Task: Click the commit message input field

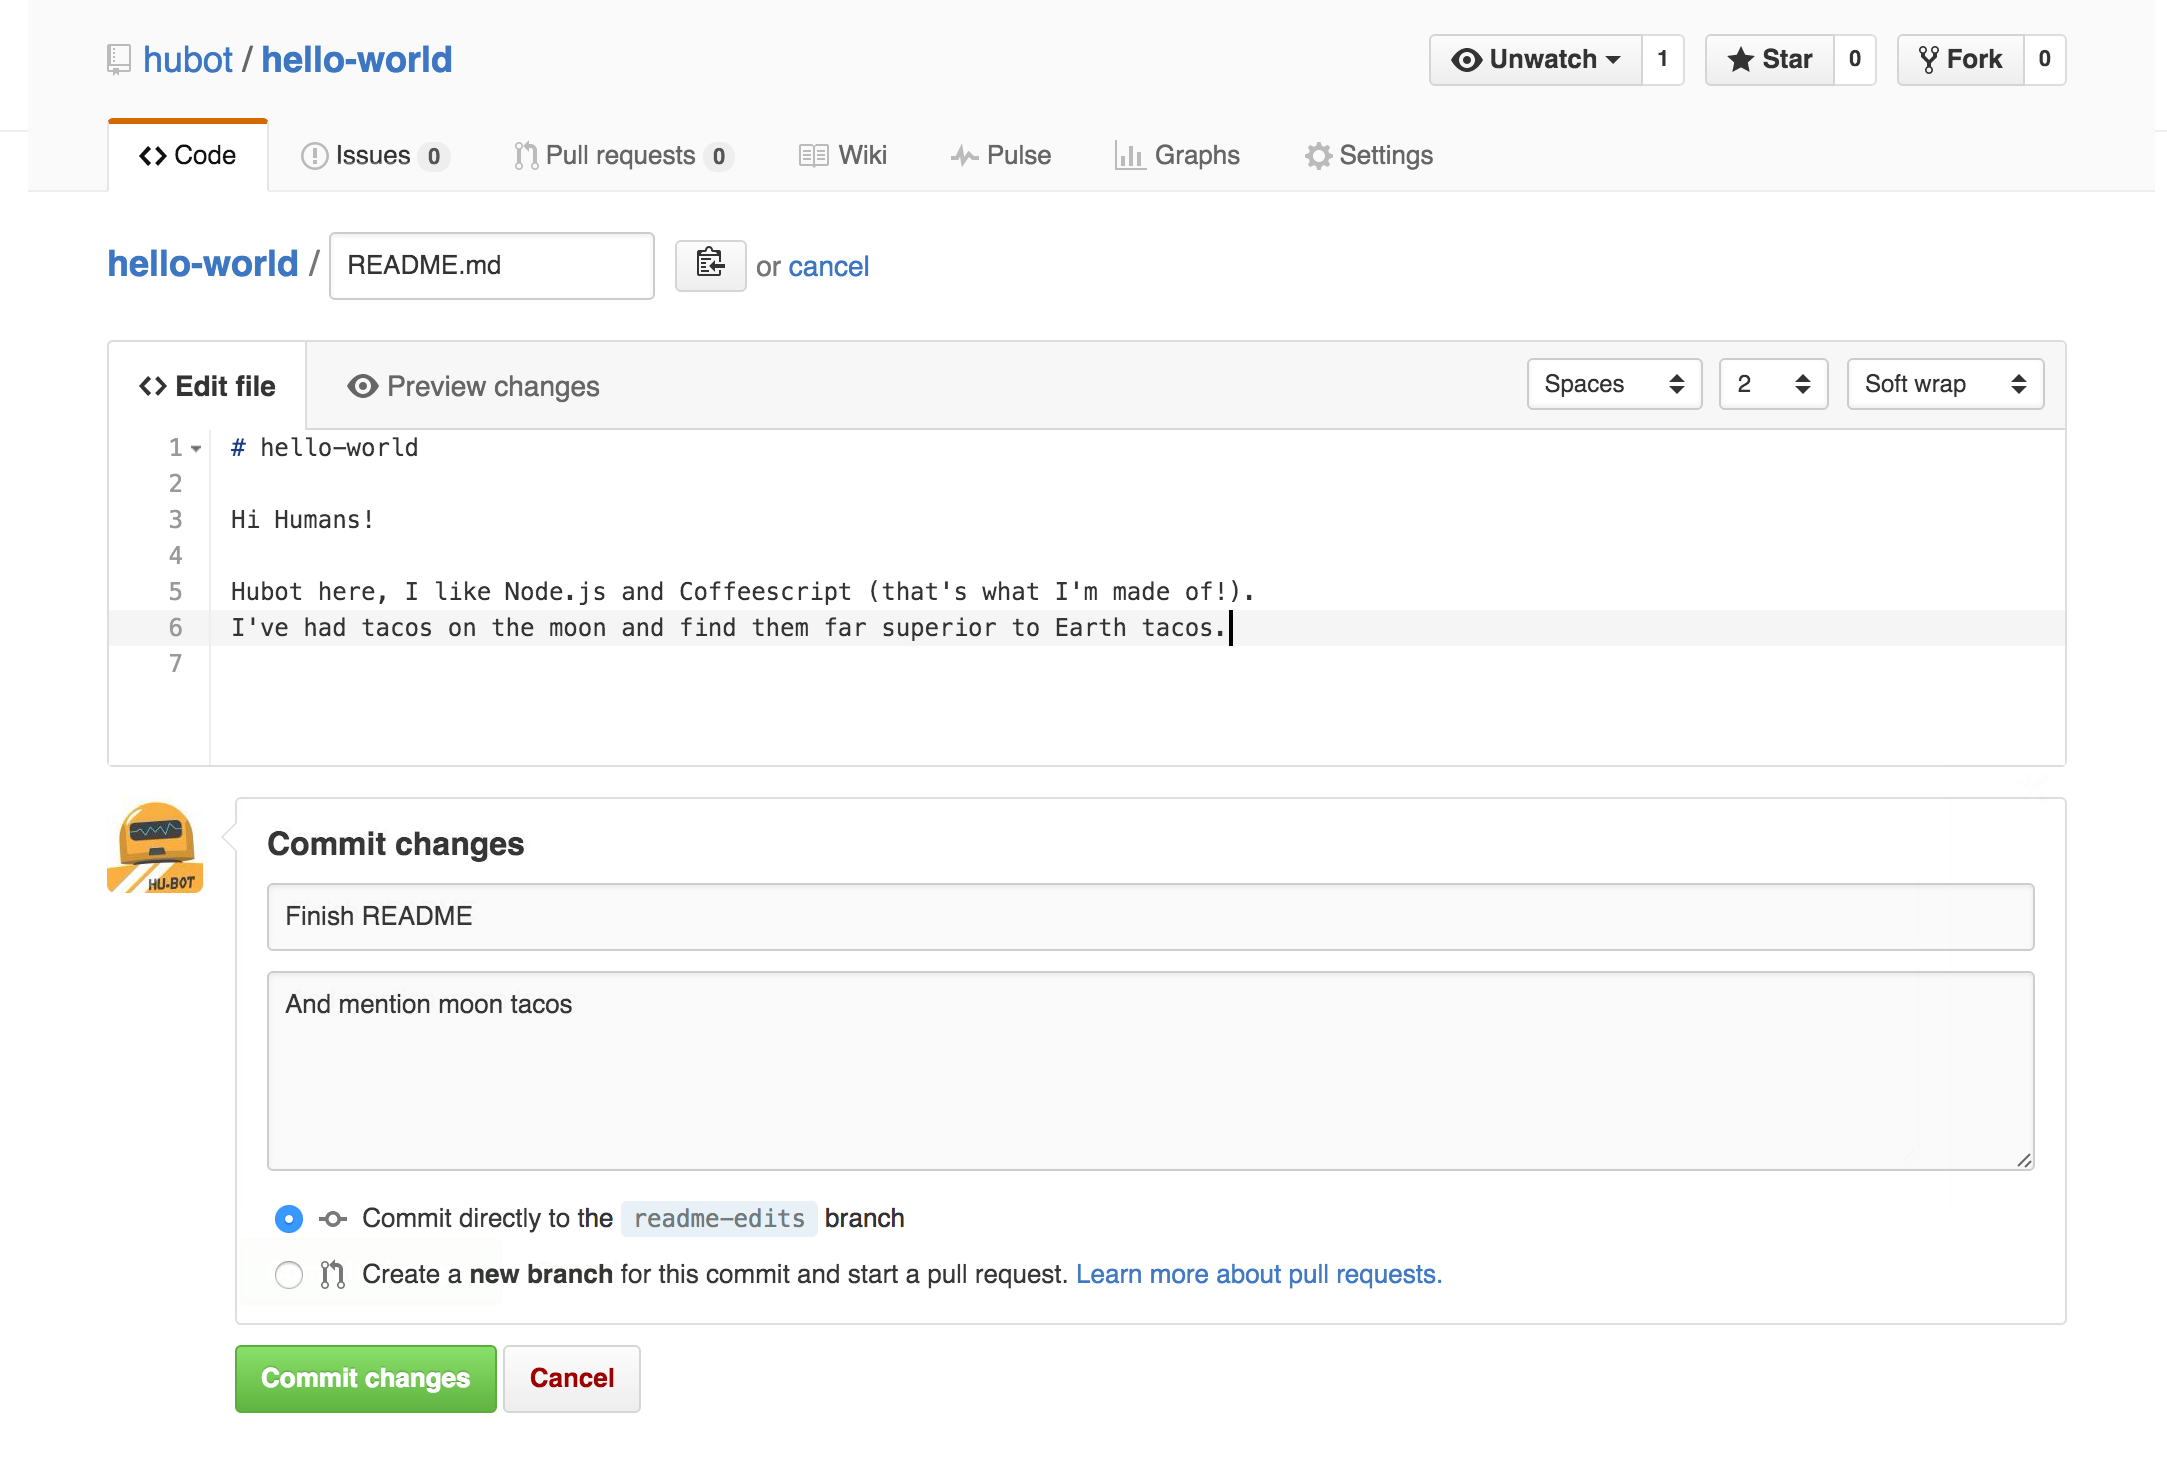Action: (x=1152, y=915)
